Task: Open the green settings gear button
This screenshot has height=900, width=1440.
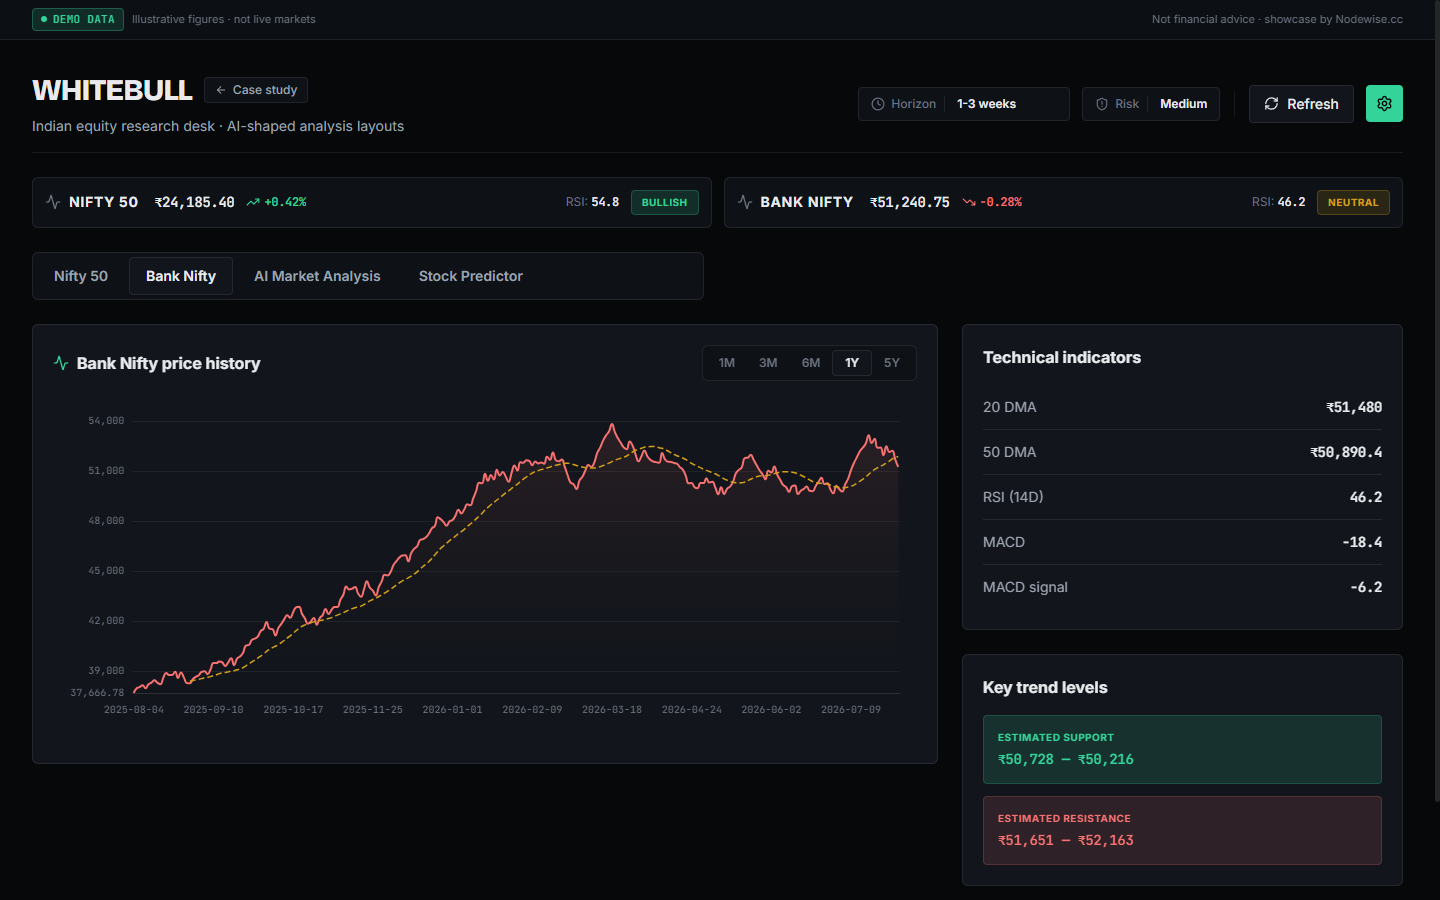Action: click(1384, 104)
